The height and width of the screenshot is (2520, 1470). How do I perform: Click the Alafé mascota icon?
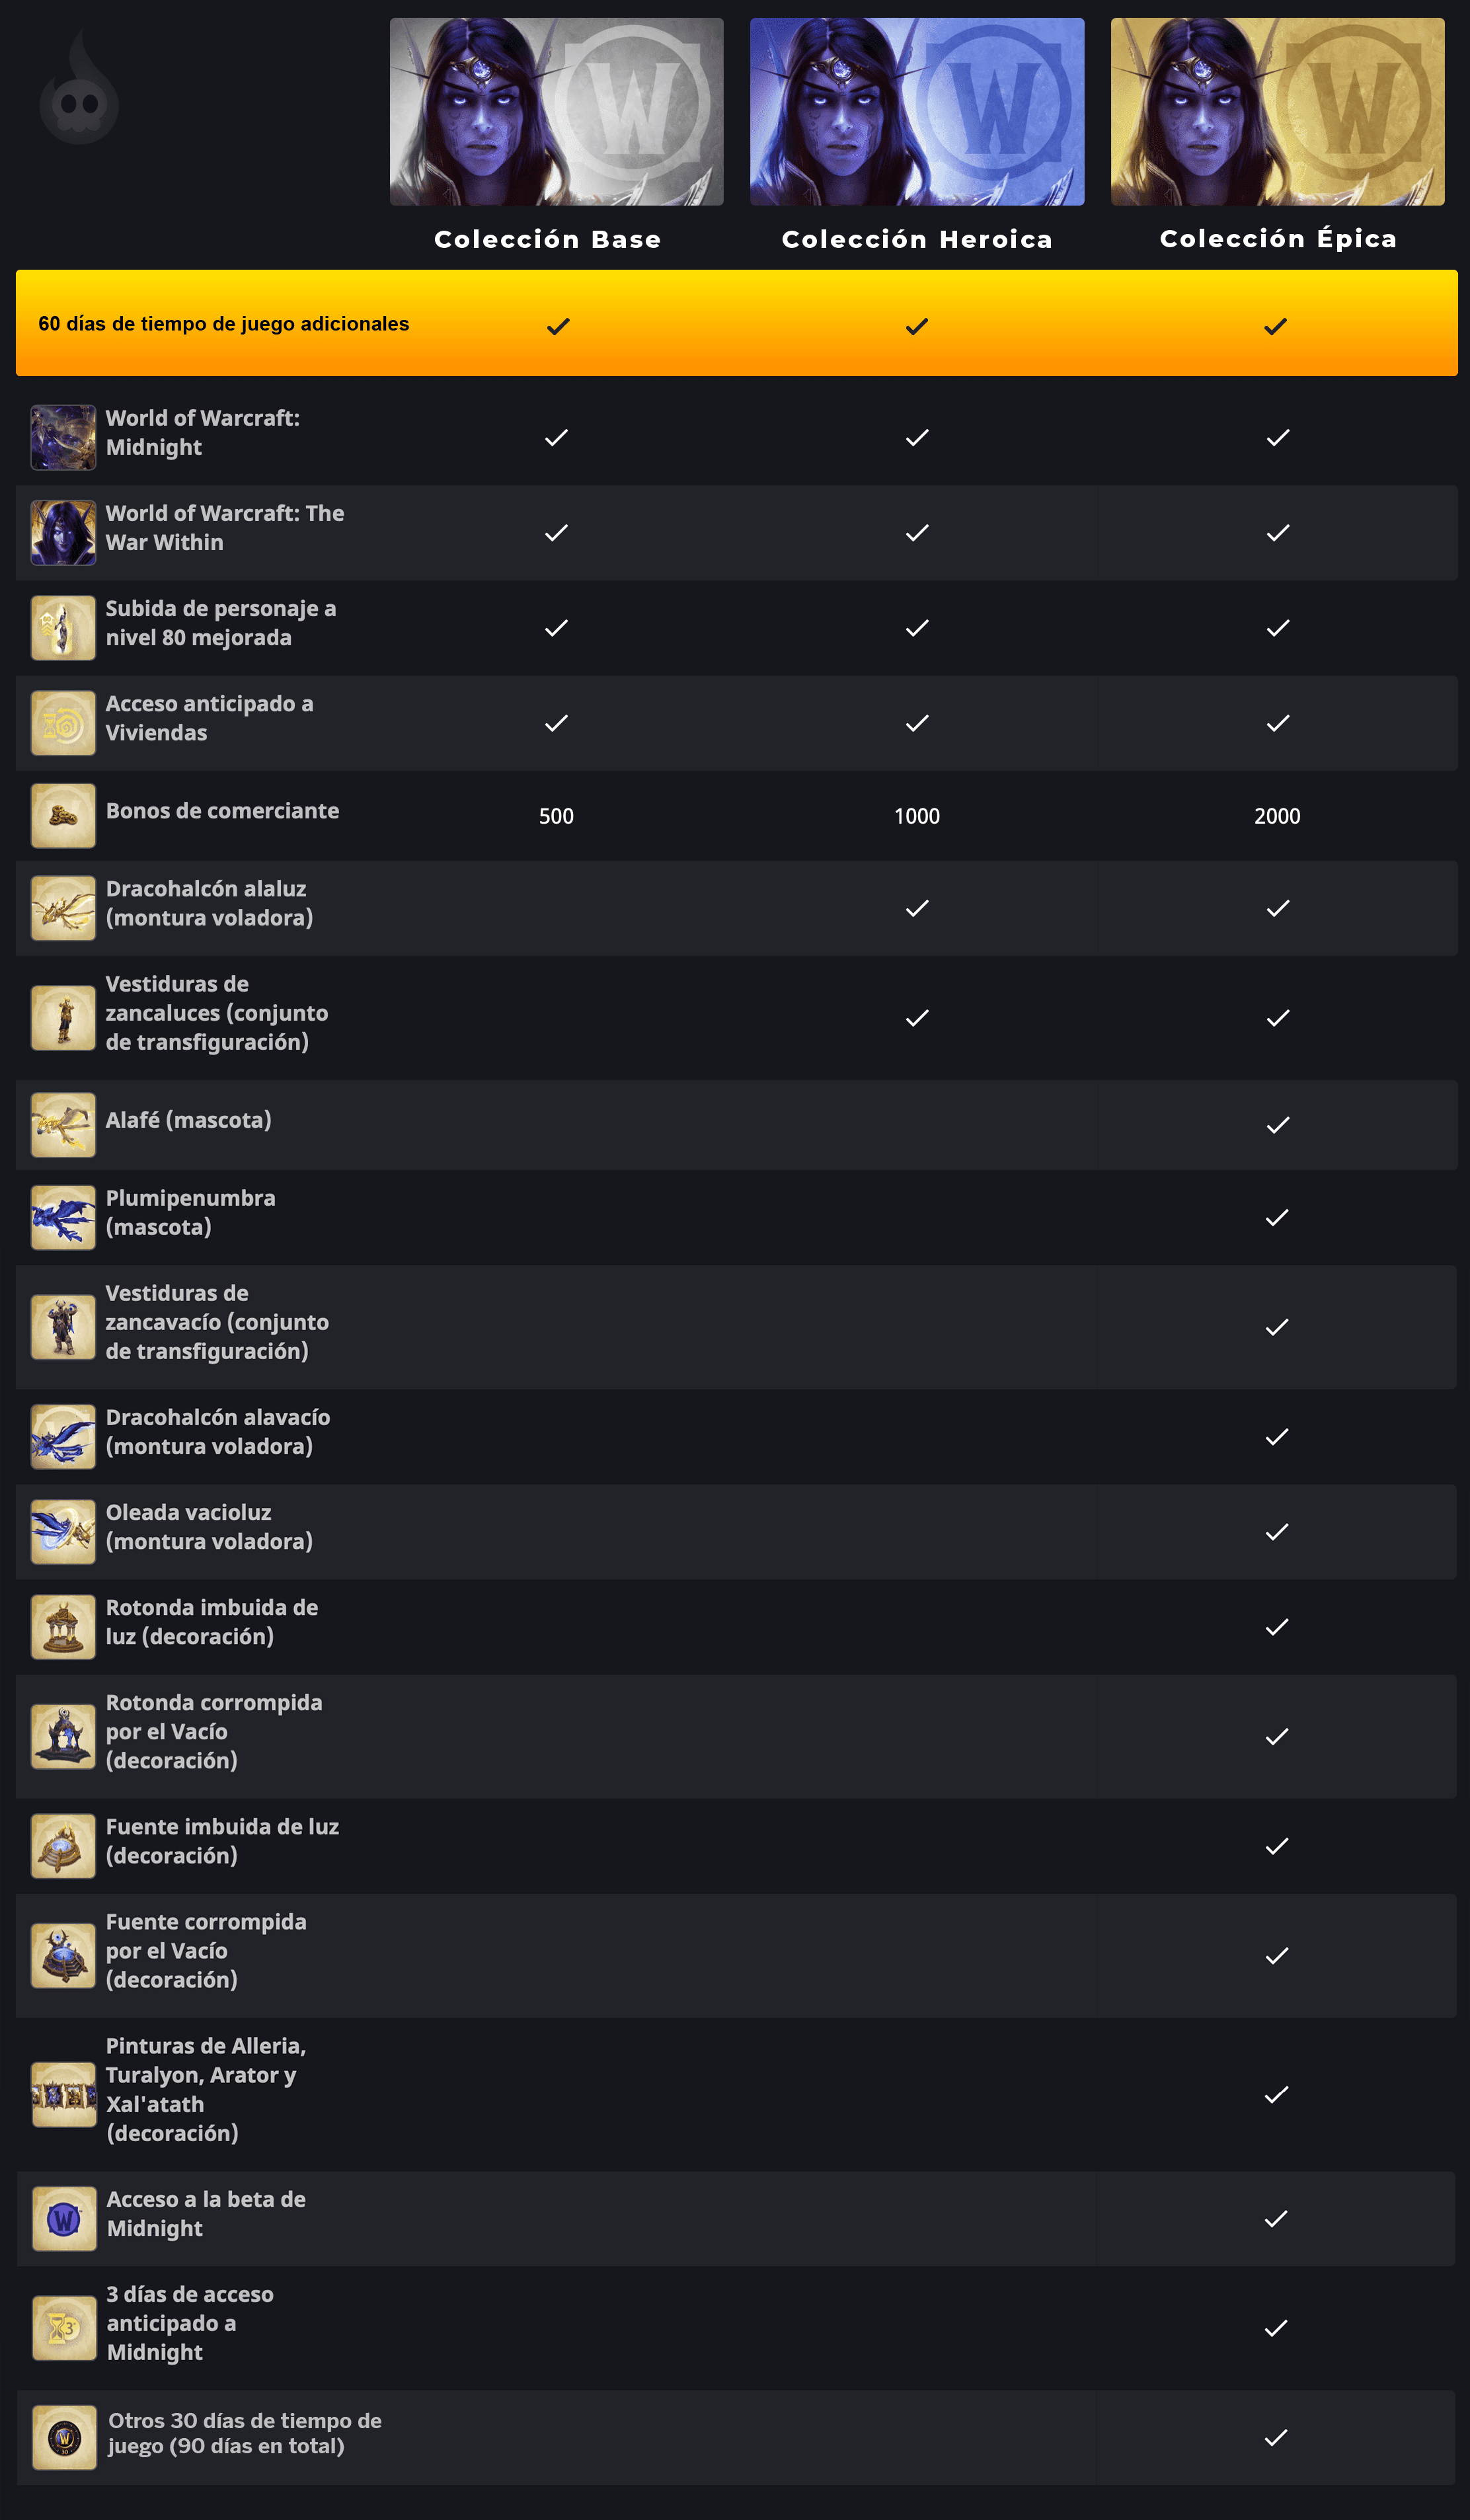(x=63, y=1124)
